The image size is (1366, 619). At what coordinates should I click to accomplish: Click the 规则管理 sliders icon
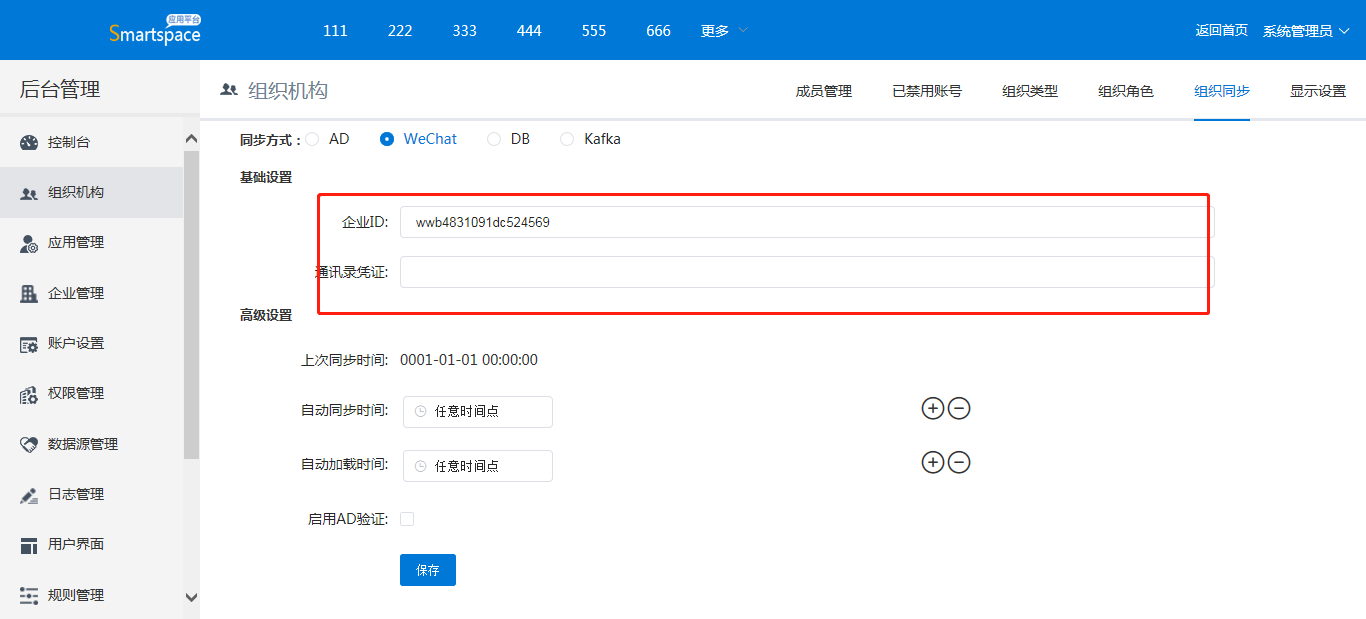29,596
